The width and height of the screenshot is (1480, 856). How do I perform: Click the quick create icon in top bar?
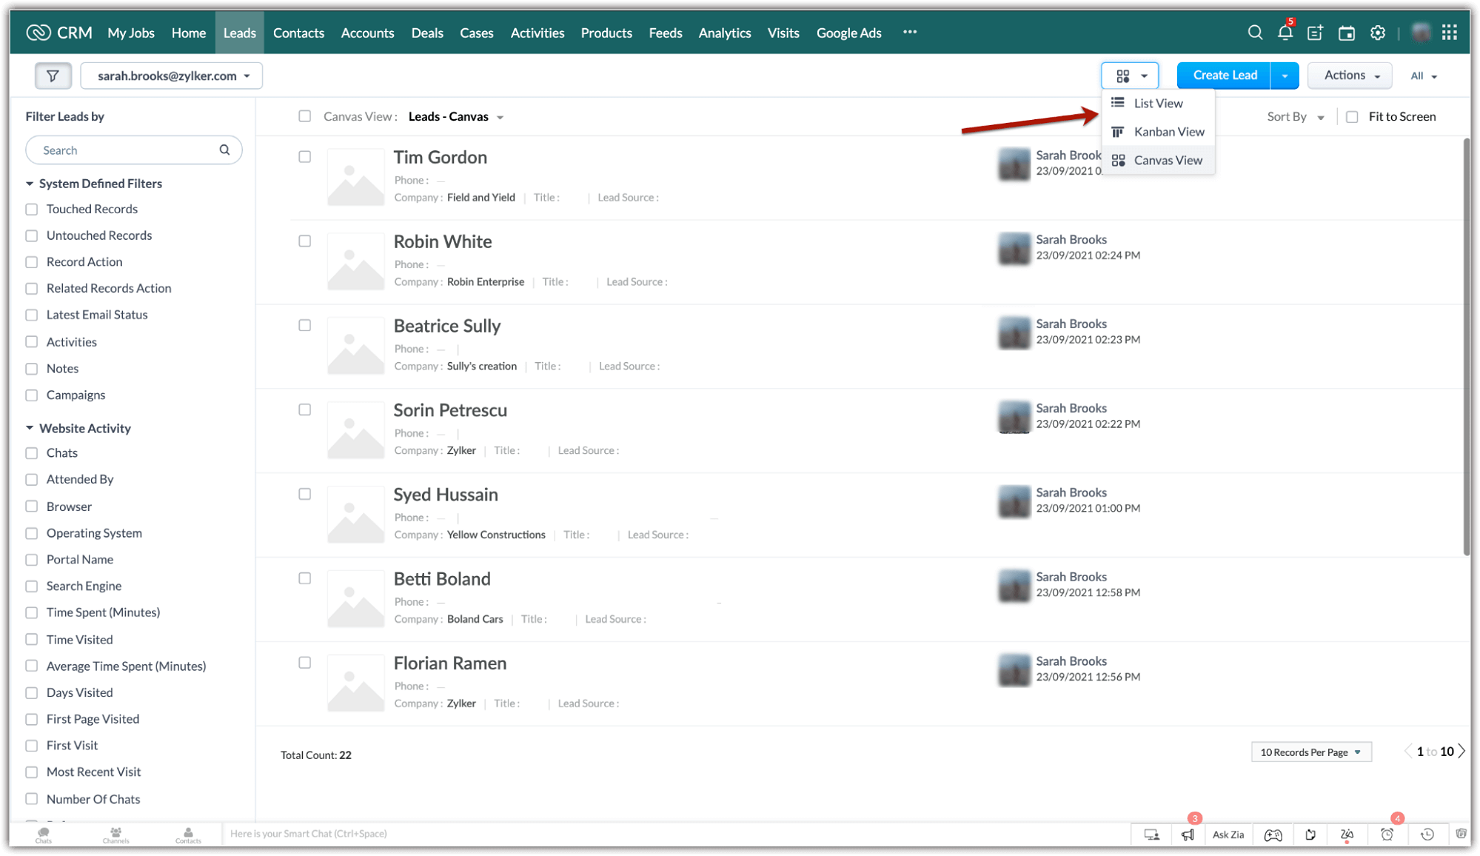(1315, 32)
